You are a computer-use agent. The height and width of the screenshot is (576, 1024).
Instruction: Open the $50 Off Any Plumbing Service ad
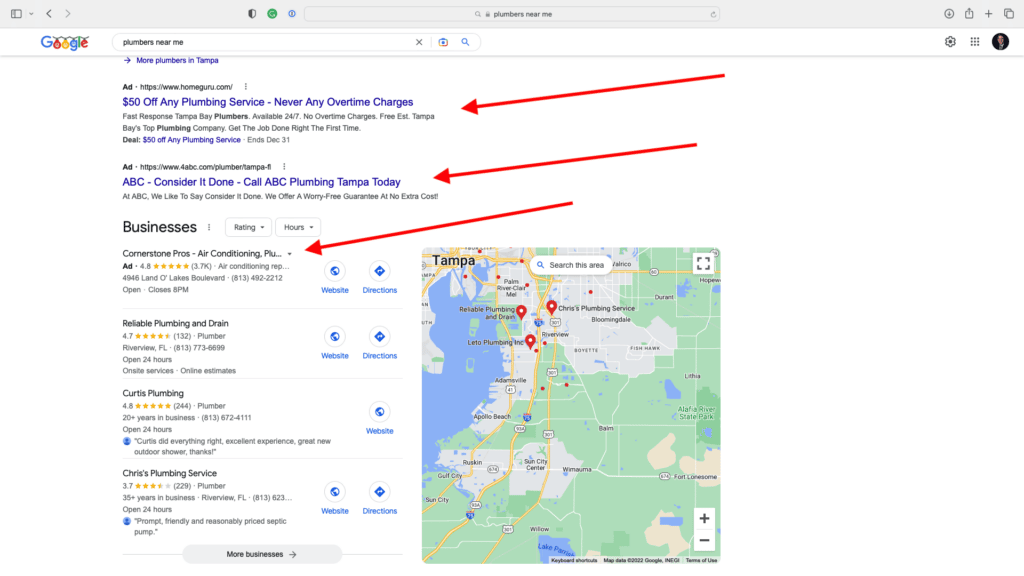[268, 102]
